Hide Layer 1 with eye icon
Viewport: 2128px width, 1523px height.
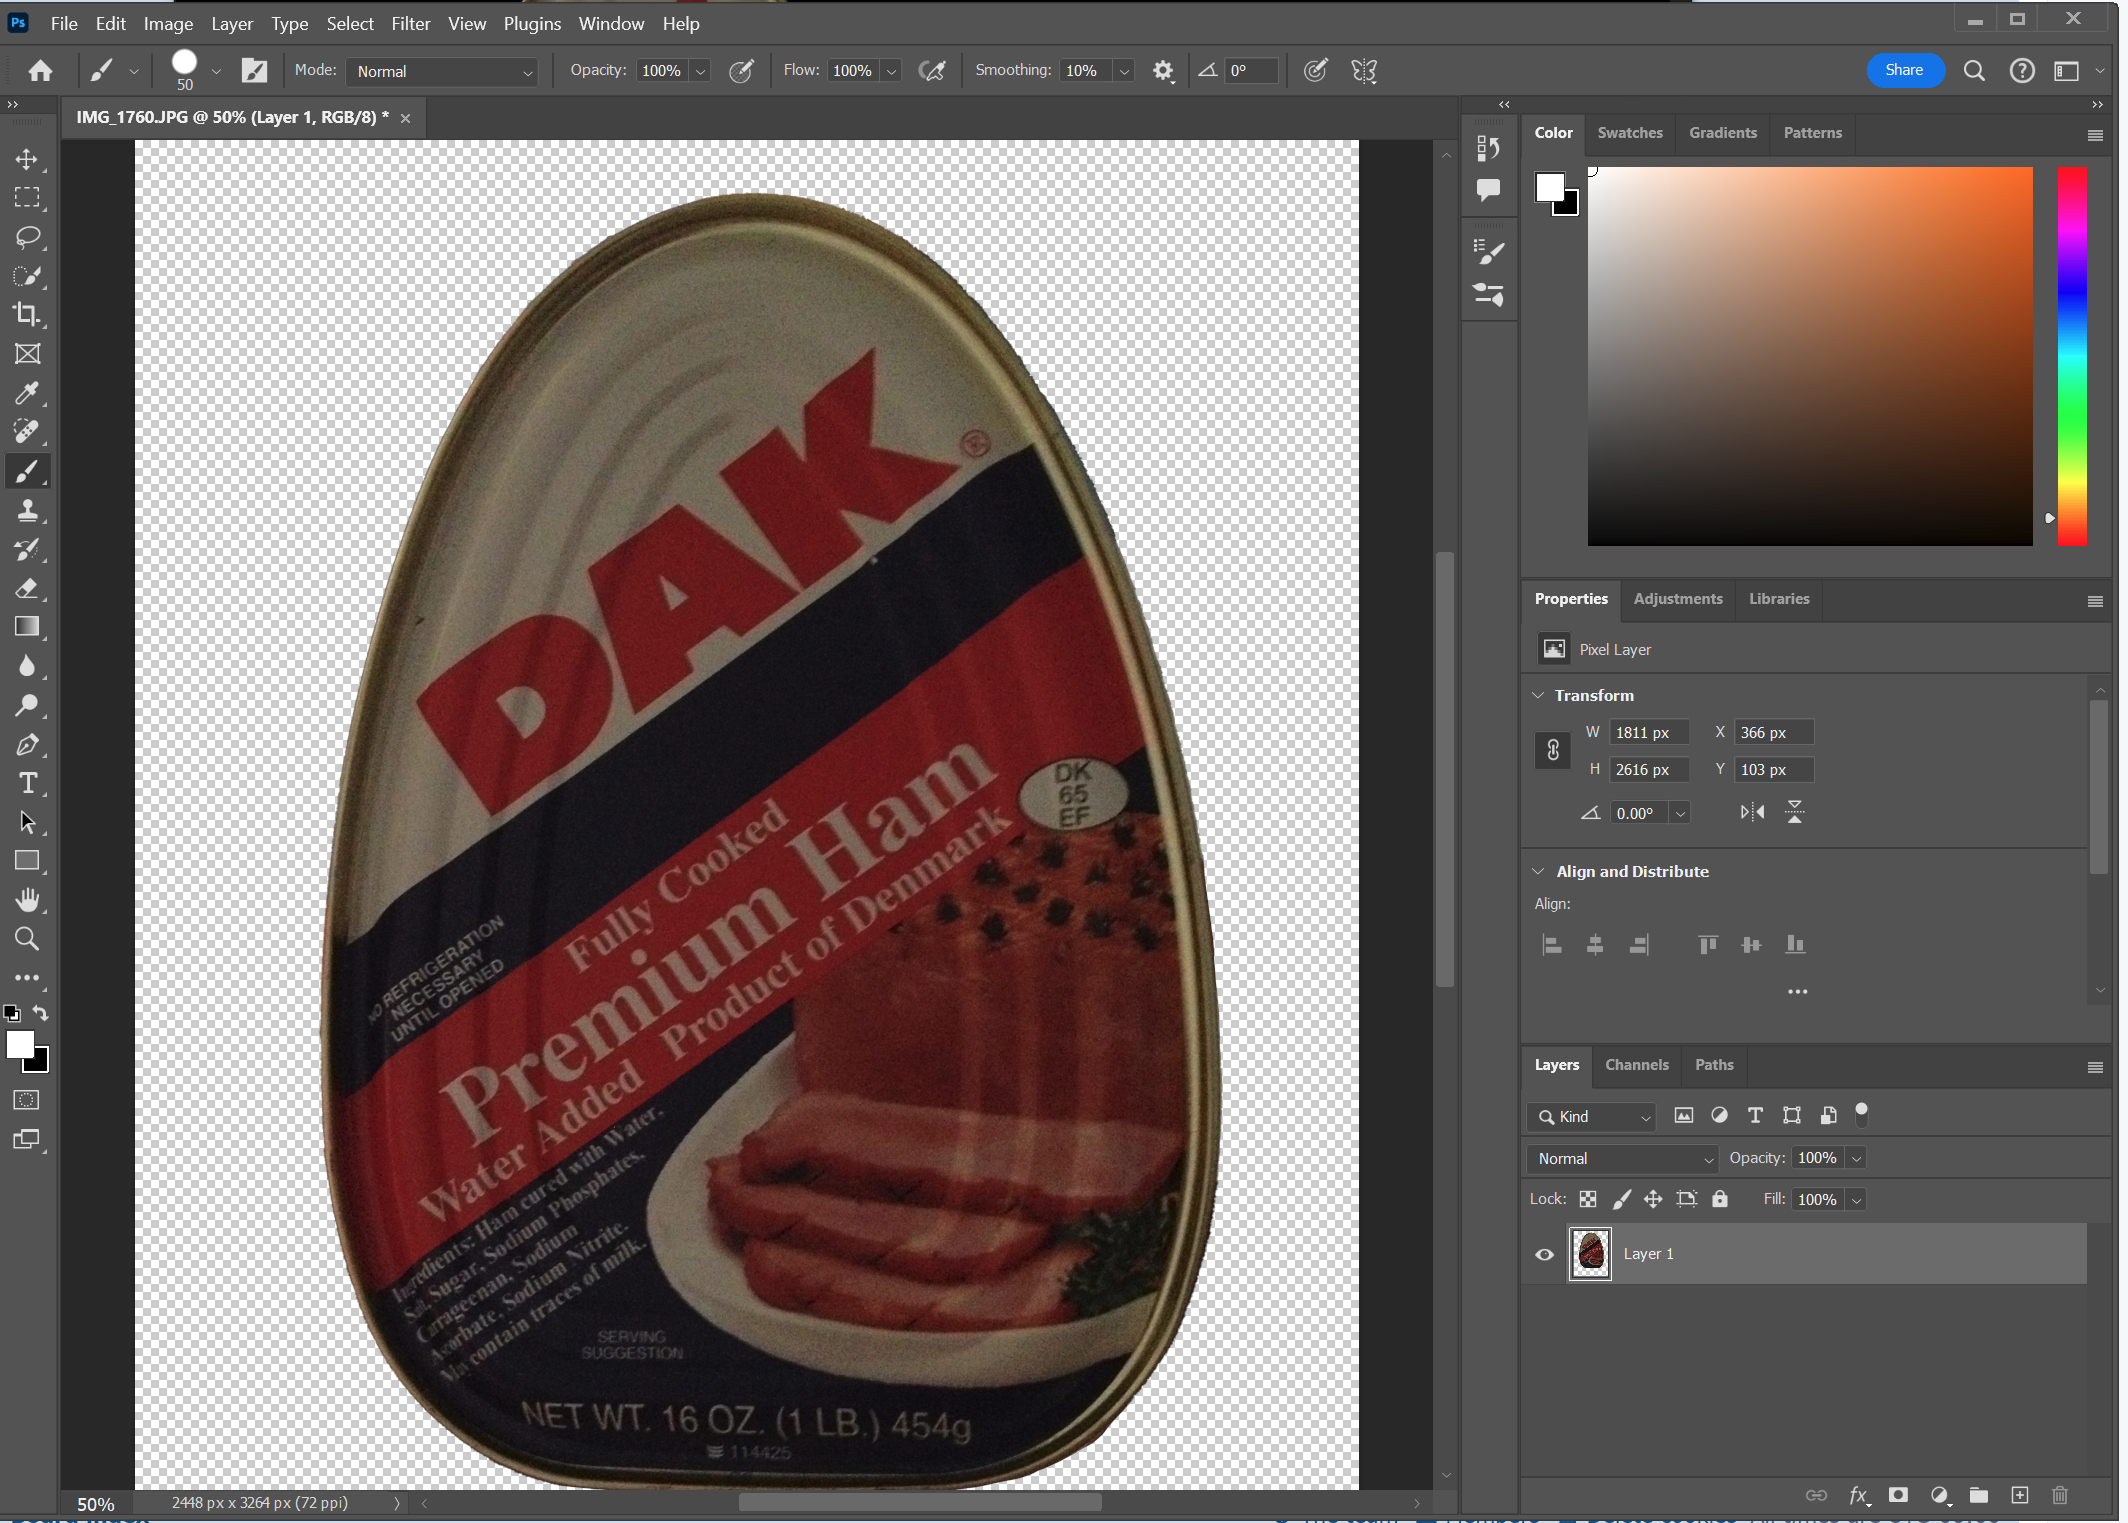coord(1544,1254)
